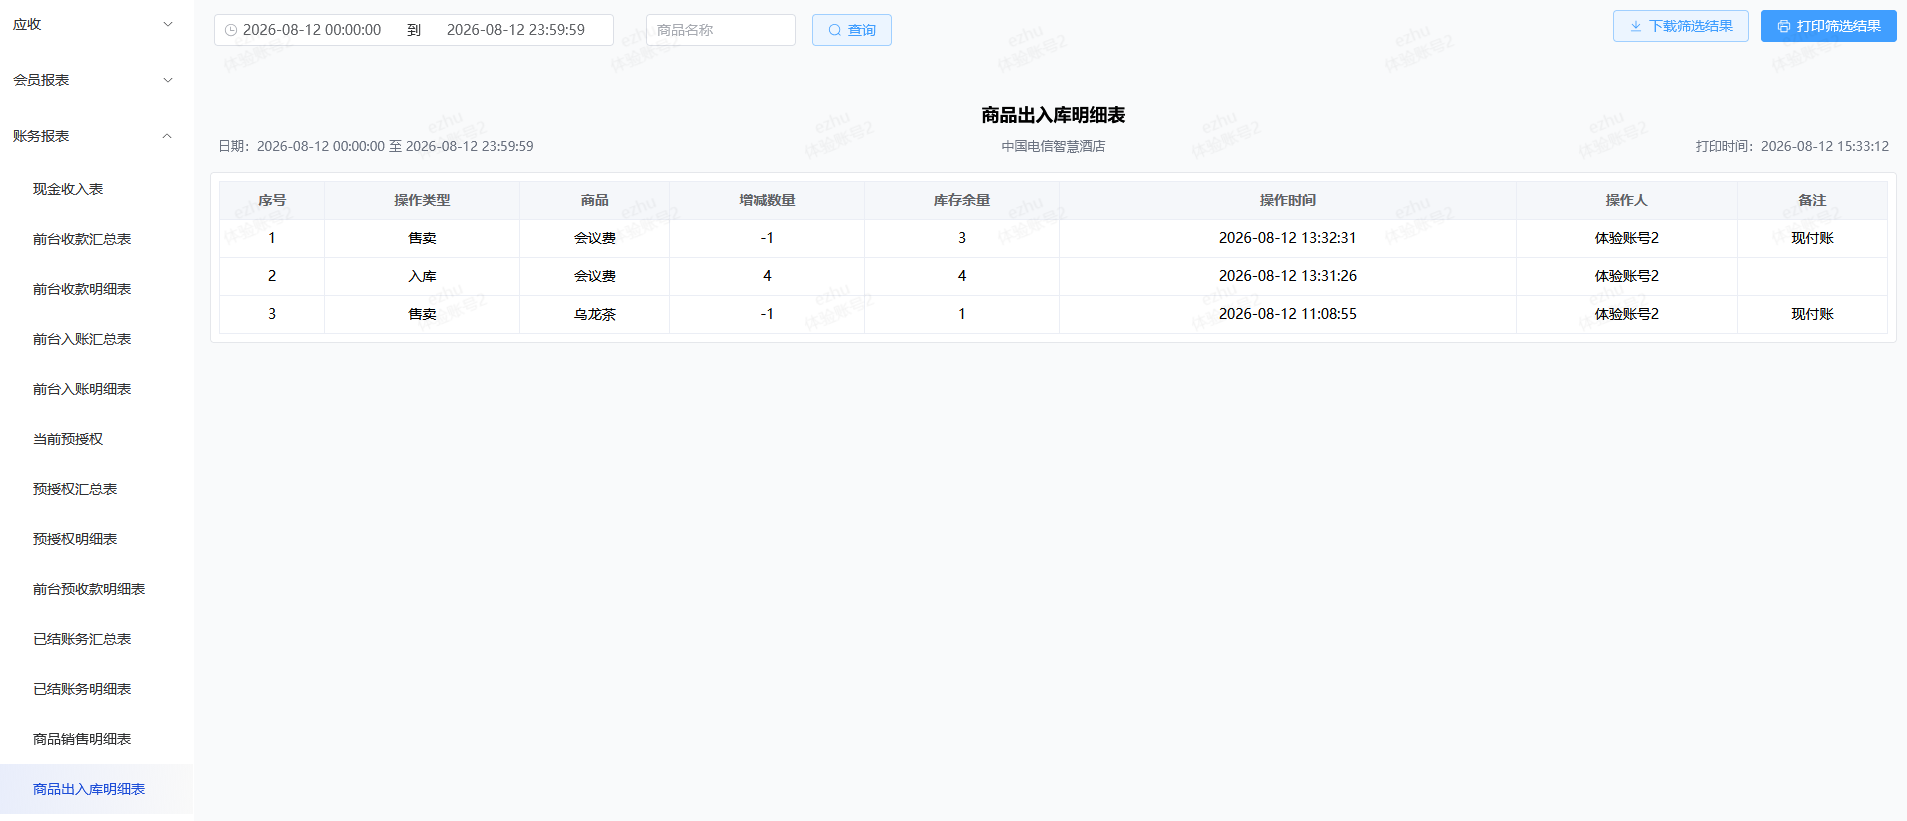Open 前台入账明细表 report

pos(82,389)
